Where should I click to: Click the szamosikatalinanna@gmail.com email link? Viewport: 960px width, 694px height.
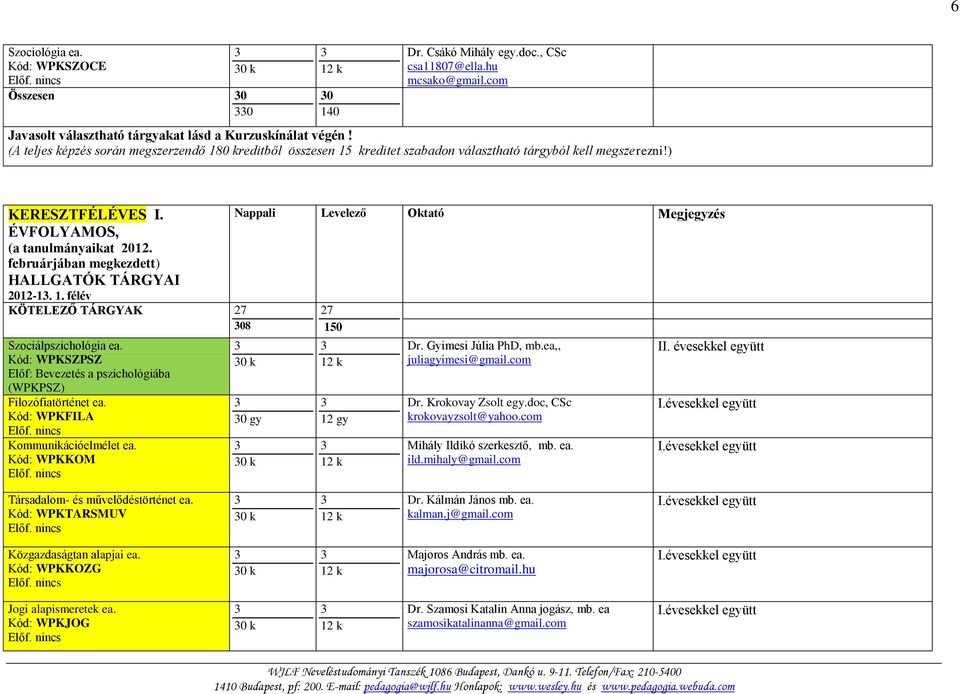(486, 623)
